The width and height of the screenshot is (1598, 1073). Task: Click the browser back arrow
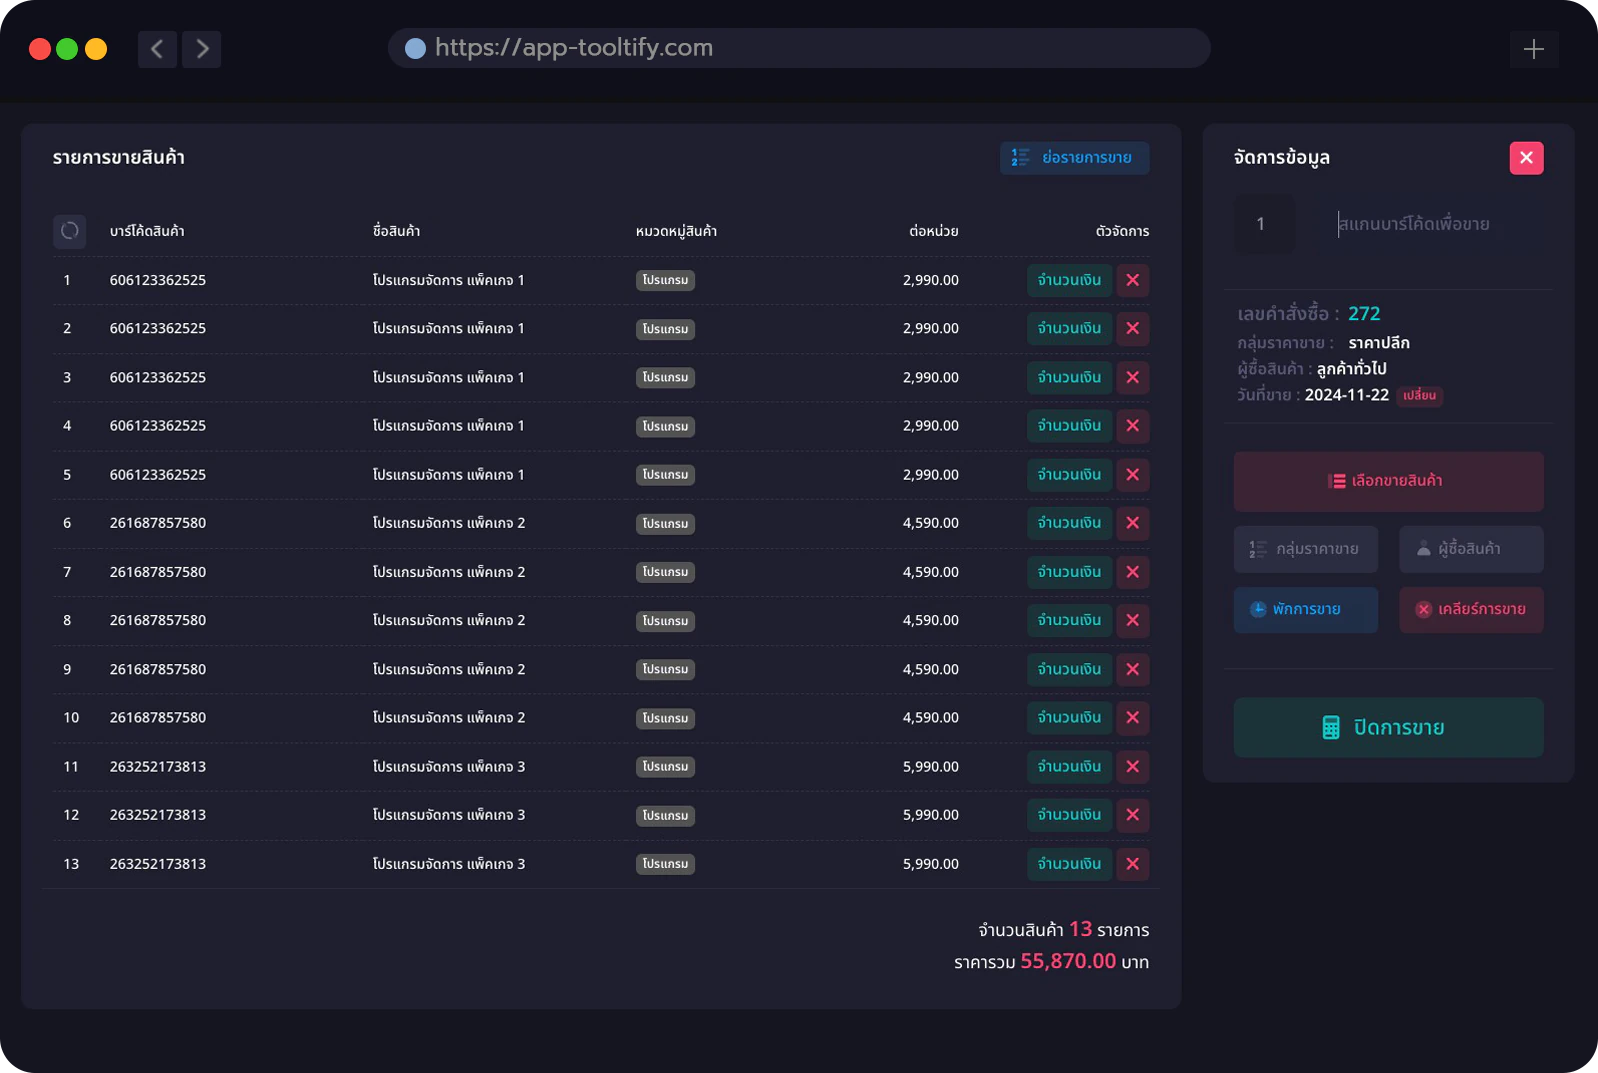click(x=157, y=49)
